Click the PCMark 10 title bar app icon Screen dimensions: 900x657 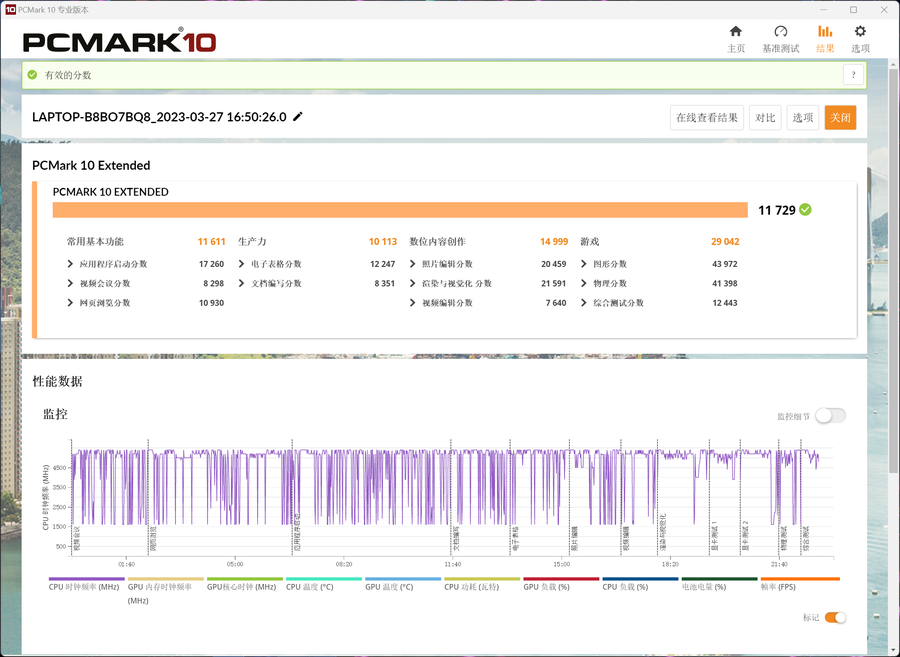tap(9, 9)
